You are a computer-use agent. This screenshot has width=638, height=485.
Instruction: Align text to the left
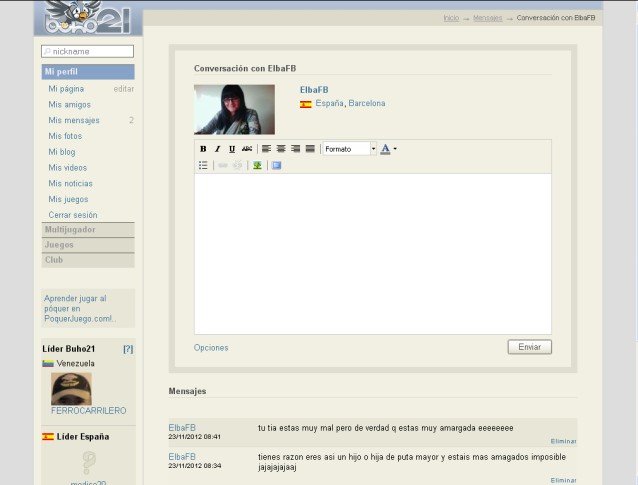266,149
